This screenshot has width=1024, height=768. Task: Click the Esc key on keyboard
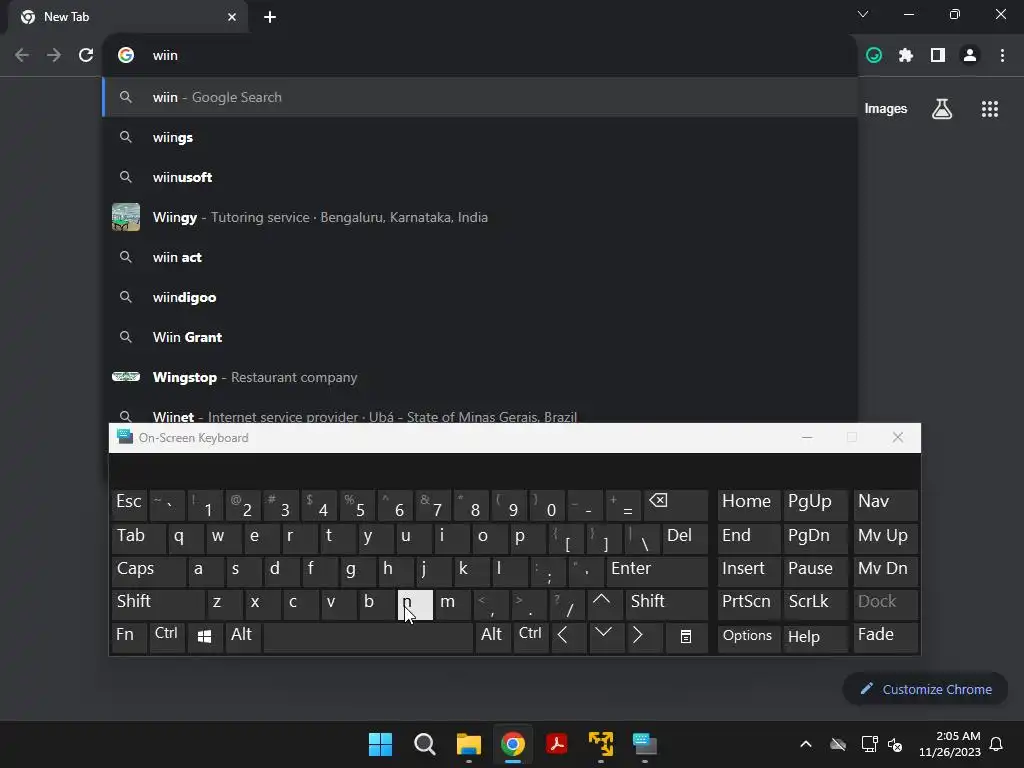[129, 504]
